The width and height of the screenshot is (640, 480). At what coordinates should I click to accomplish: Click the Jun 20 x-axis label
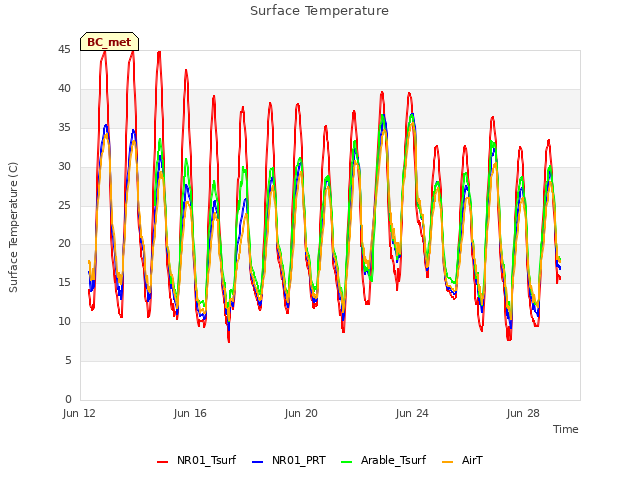pyautogui.click(x=301, y=413)
